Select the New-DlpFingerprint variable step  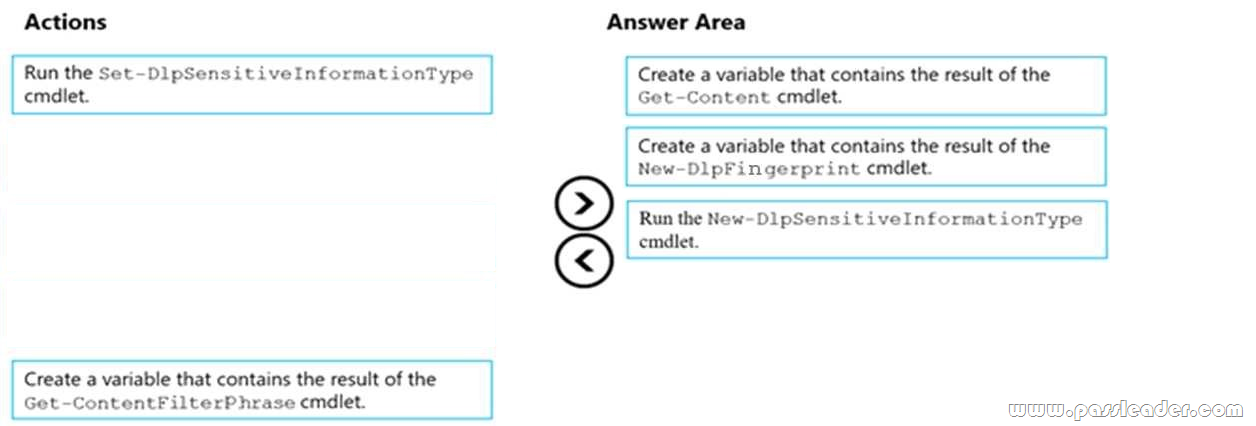pyautogui.click(x=866, y=157)
